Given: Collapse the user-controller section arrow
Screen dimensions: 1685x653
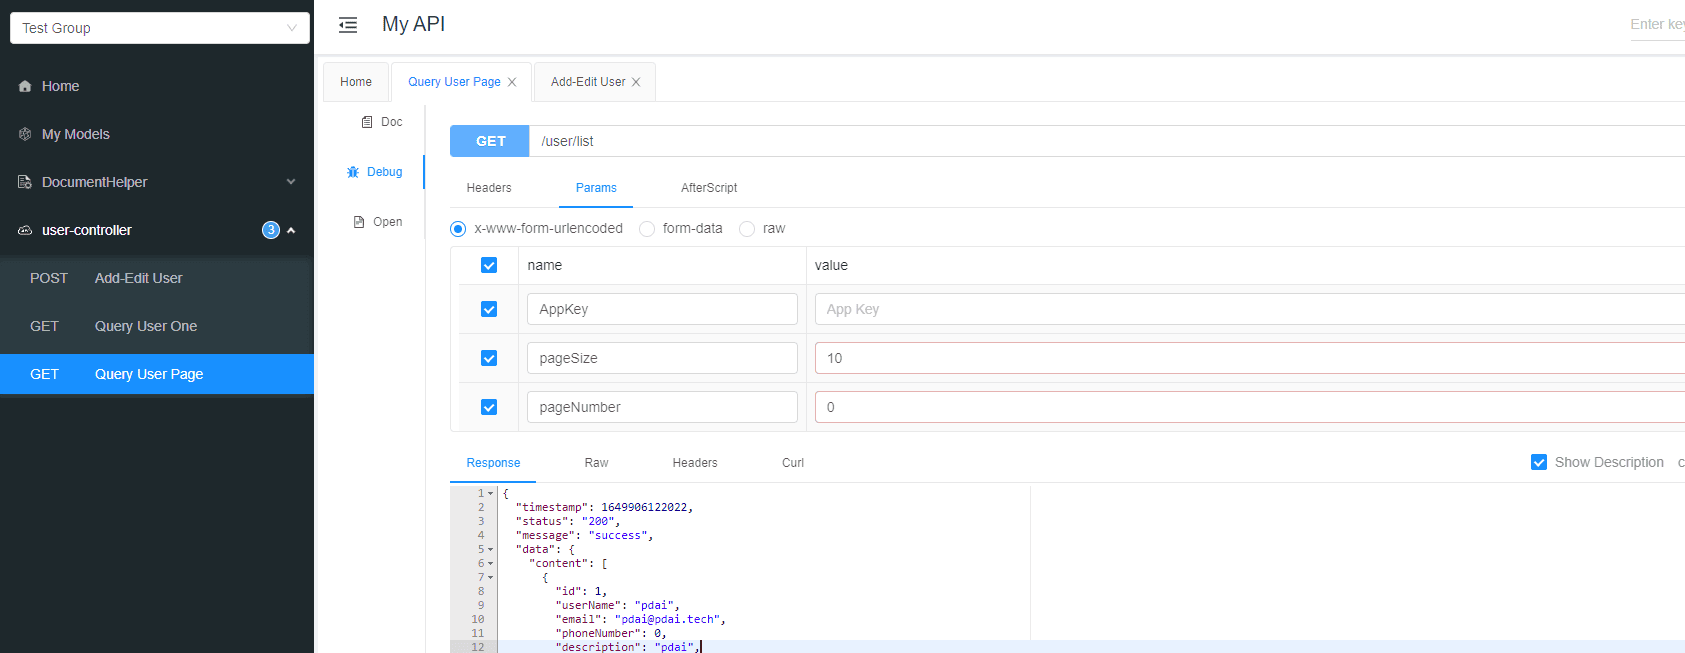Looking at the screenshot, I should pos(291,230).
